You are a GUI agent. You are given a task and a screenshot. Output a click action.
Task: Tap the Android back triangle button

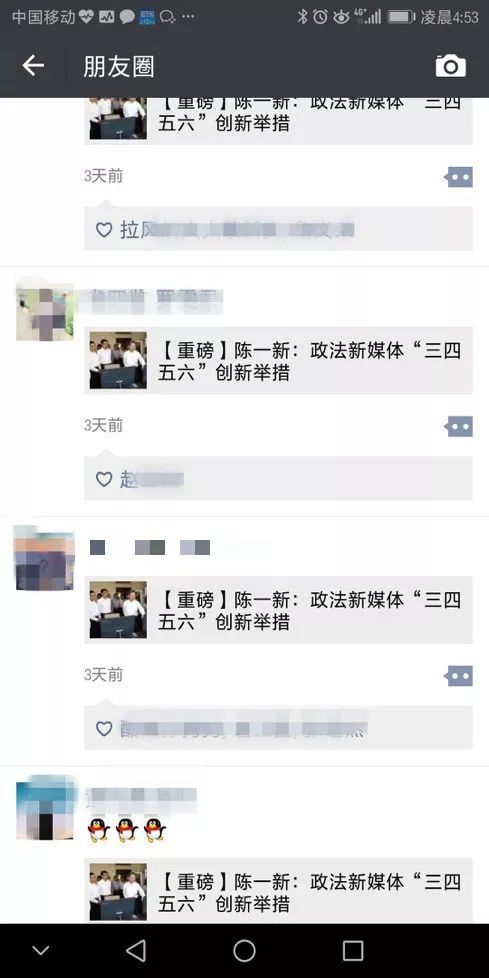(136, 951)
